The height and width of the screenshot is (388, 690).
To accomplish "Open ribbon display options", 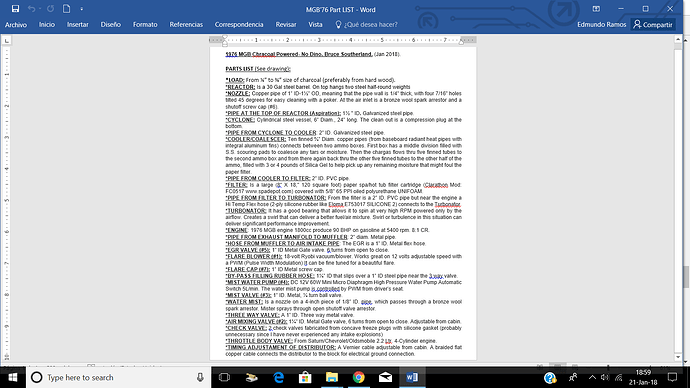I will pos(596,9).
